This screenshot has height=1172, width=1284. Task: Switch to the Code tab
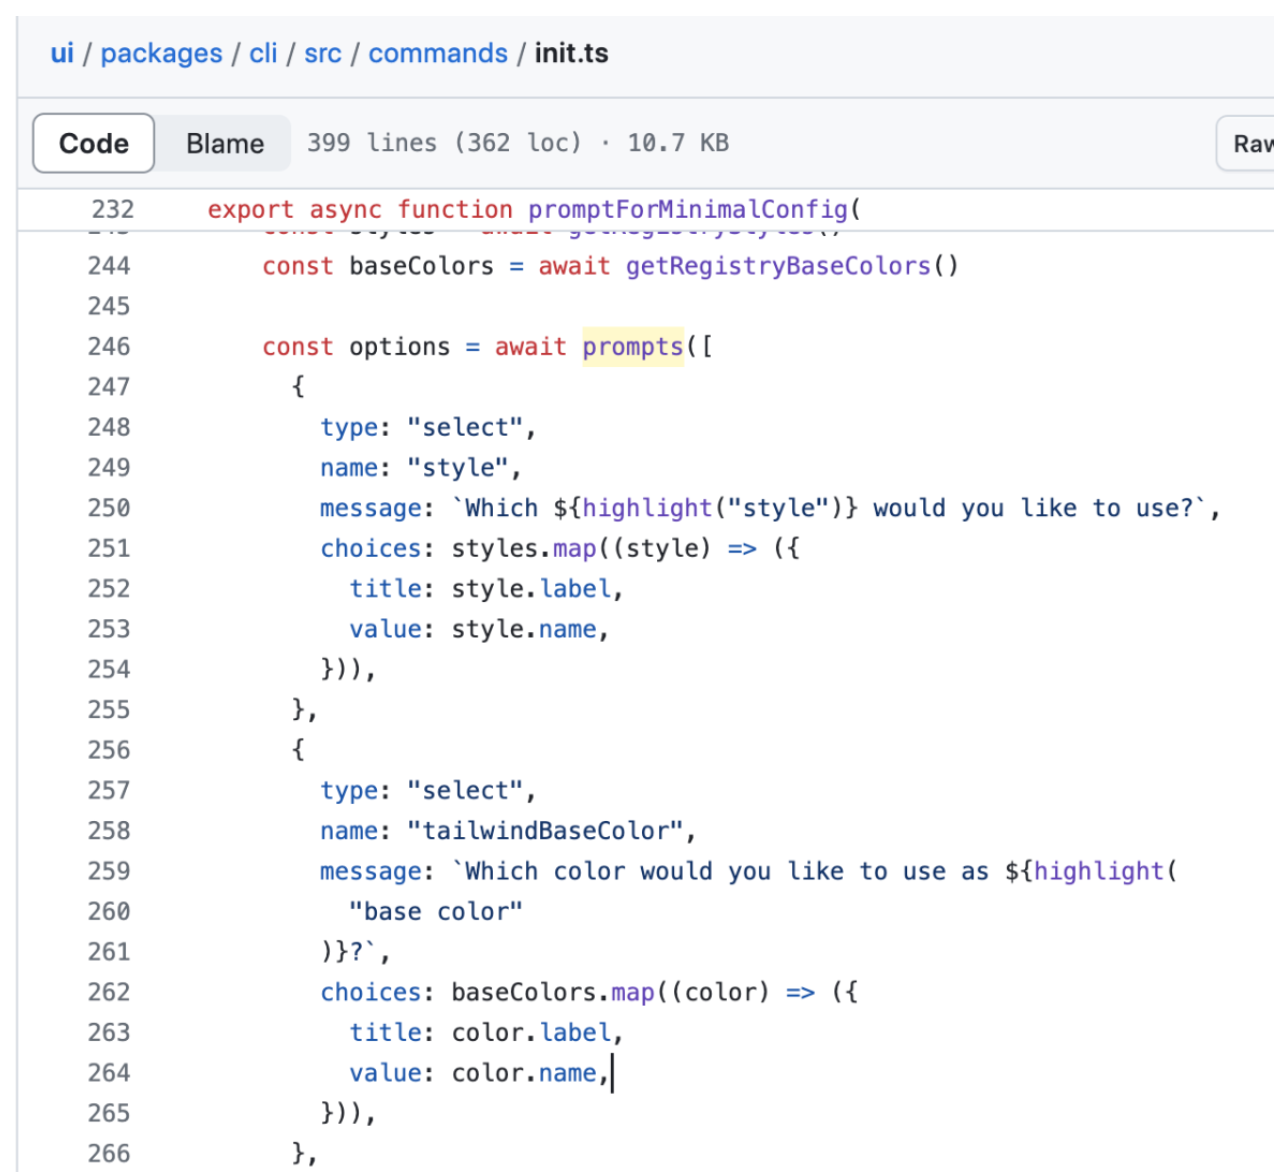94,143
